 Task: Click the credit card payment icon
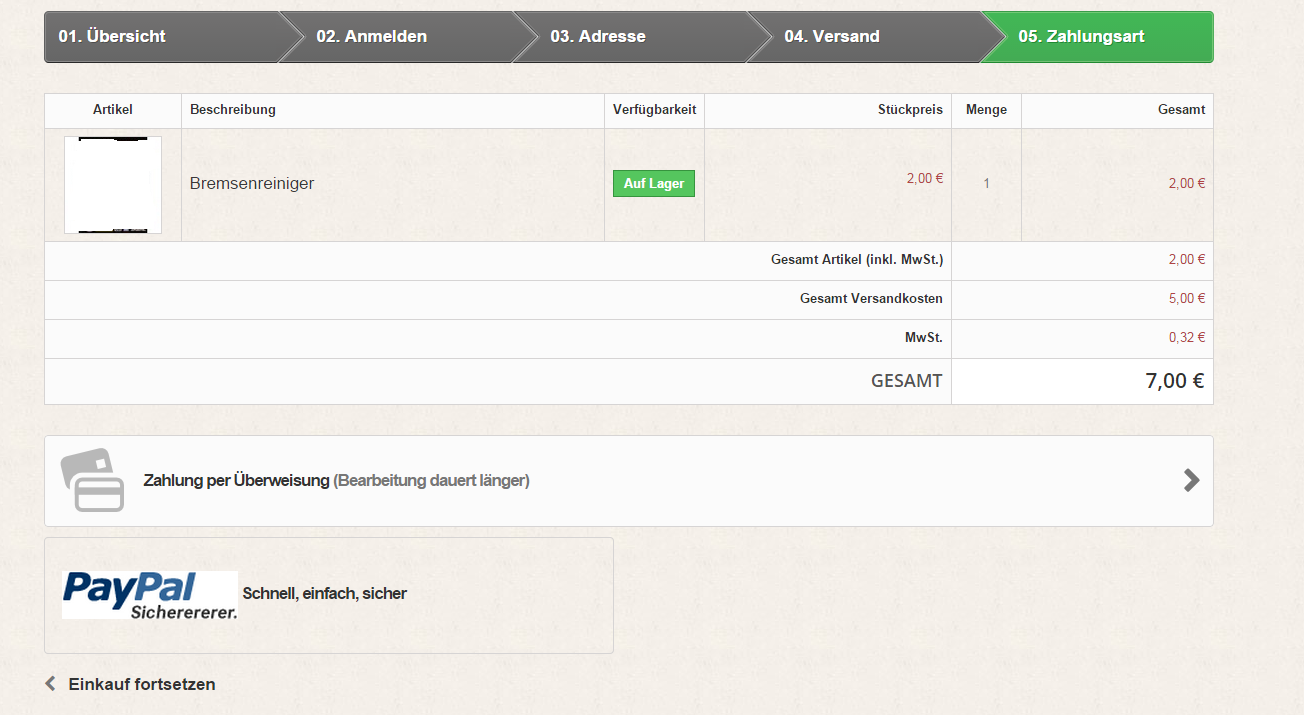pyautogui.click(x=93, y=480)
